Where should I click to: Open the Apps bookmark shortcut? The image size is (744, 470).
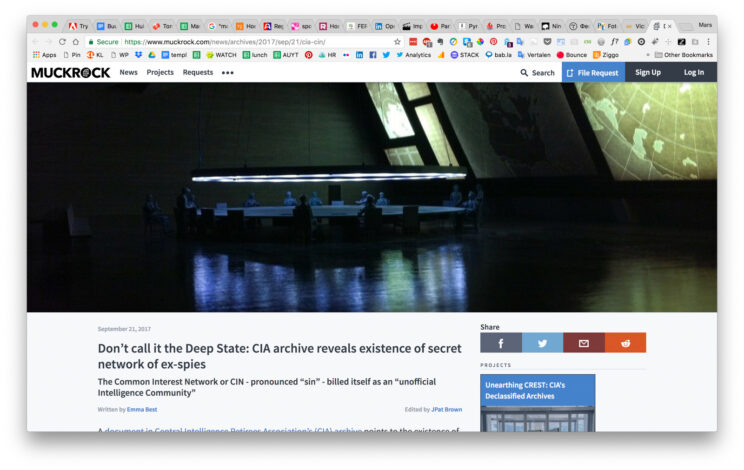(44, 55)
